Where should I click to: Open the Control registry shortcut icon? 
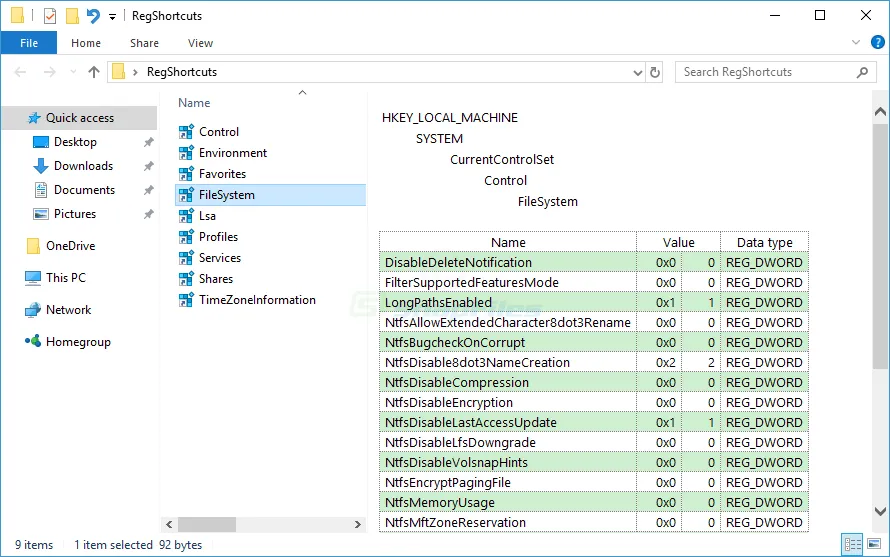click(186, 132)
